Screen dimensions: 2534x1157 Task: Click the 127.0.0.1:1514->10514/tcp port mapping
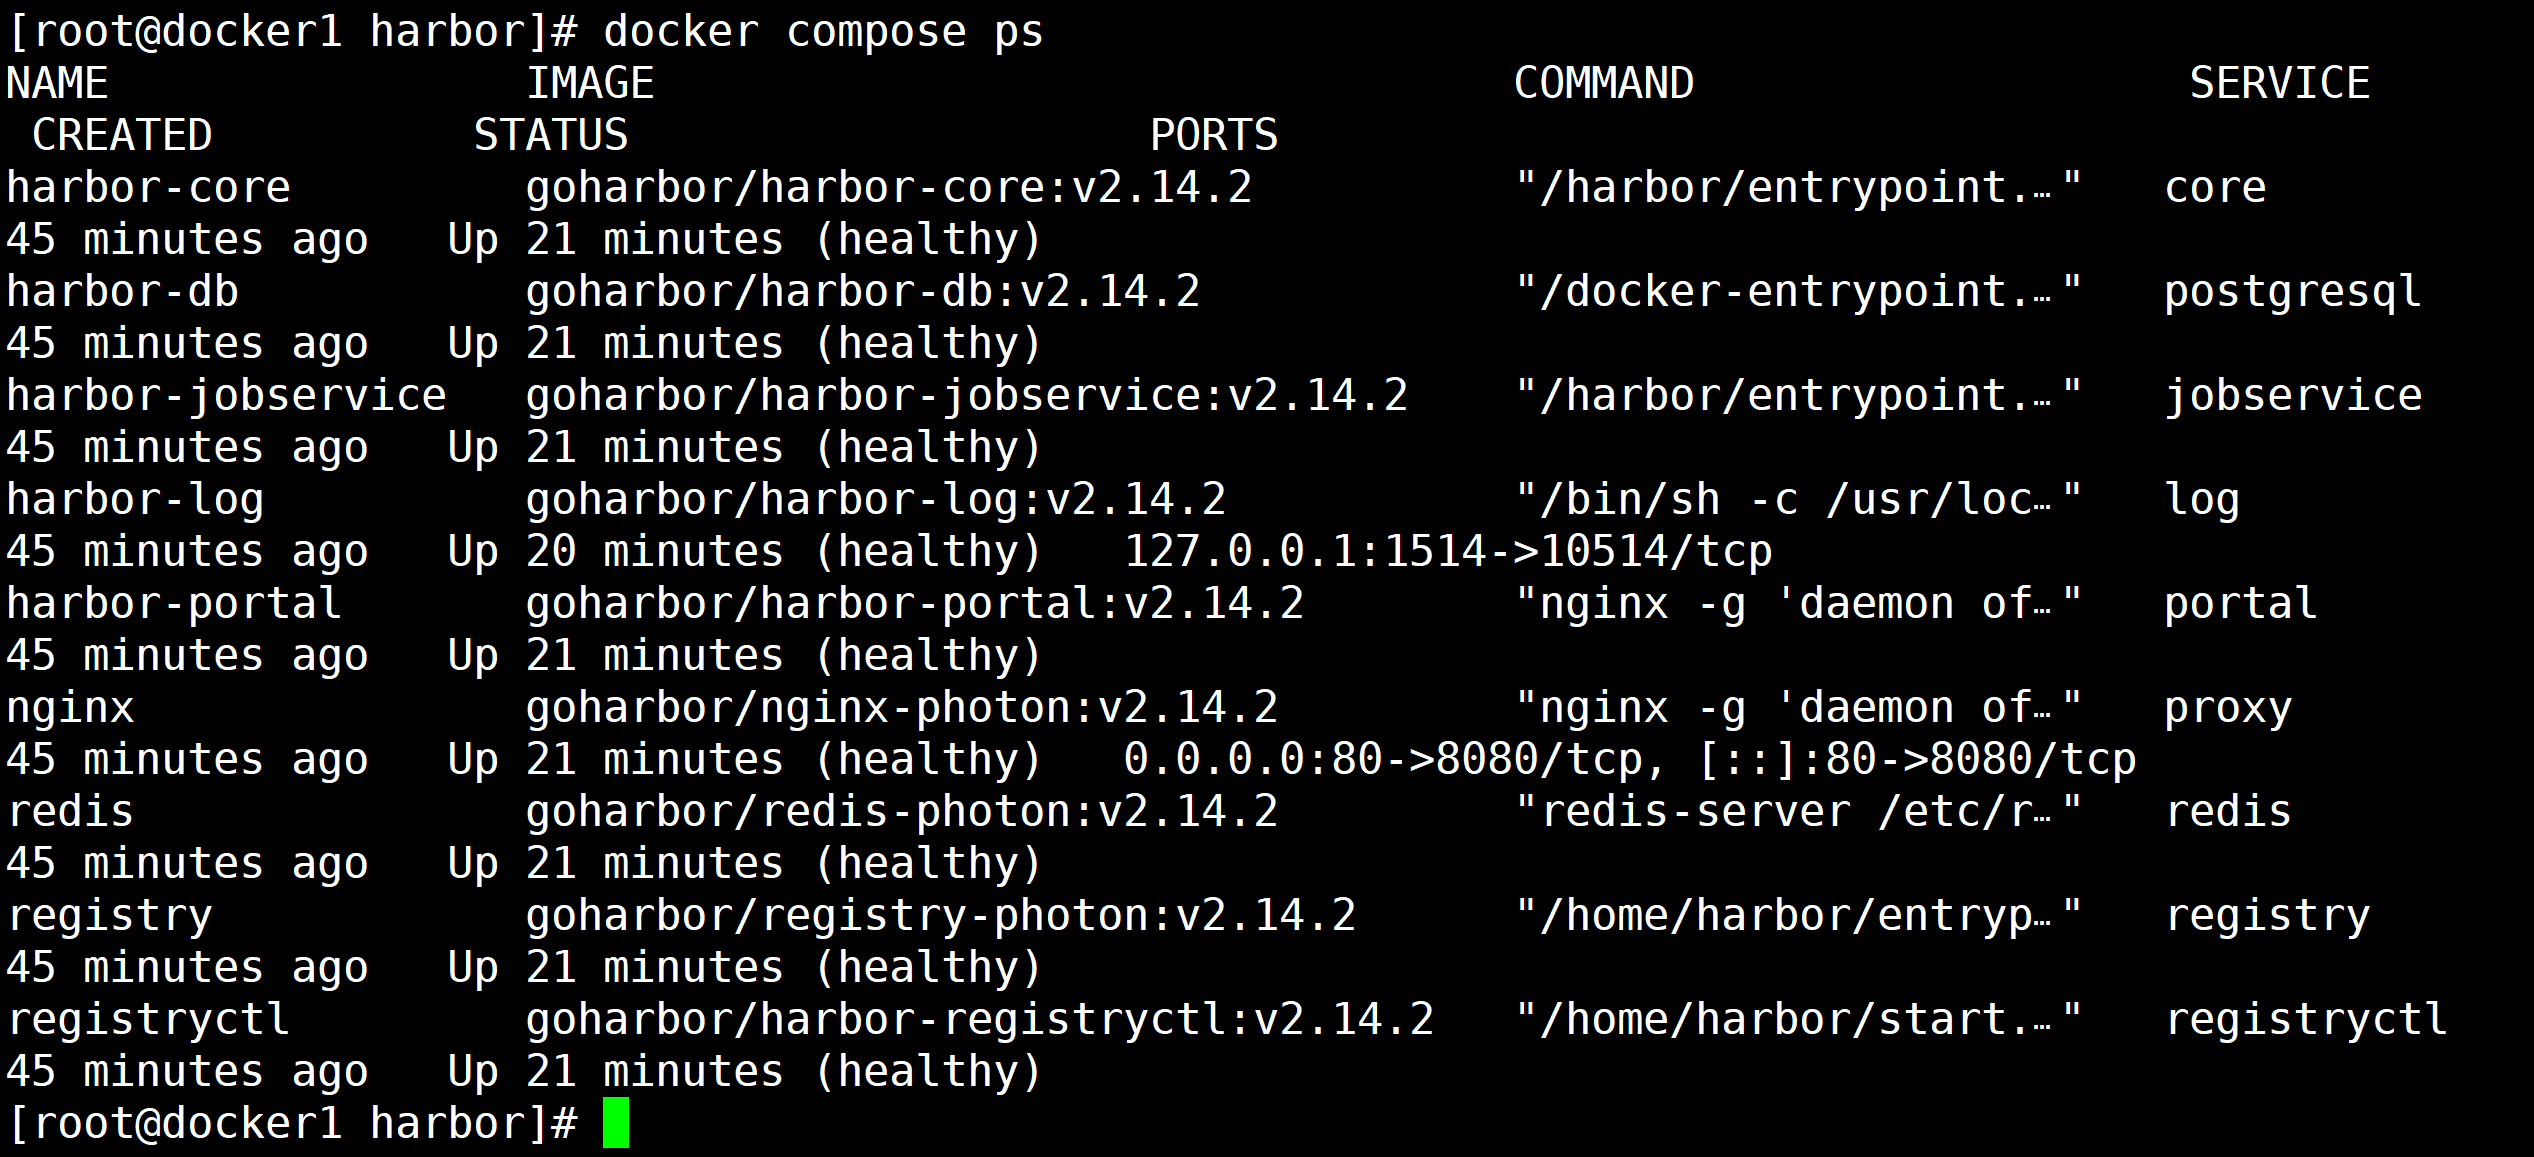tap(1448, 551)
